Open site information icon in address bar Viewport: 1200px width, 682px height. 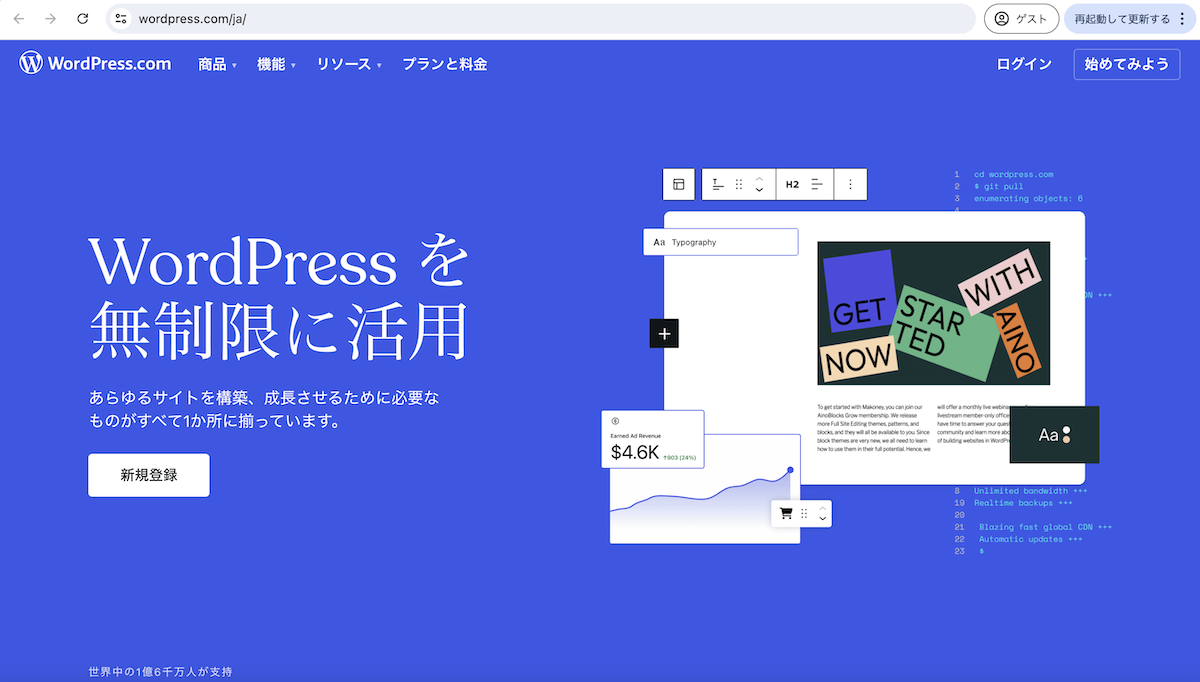pos(121,19)
